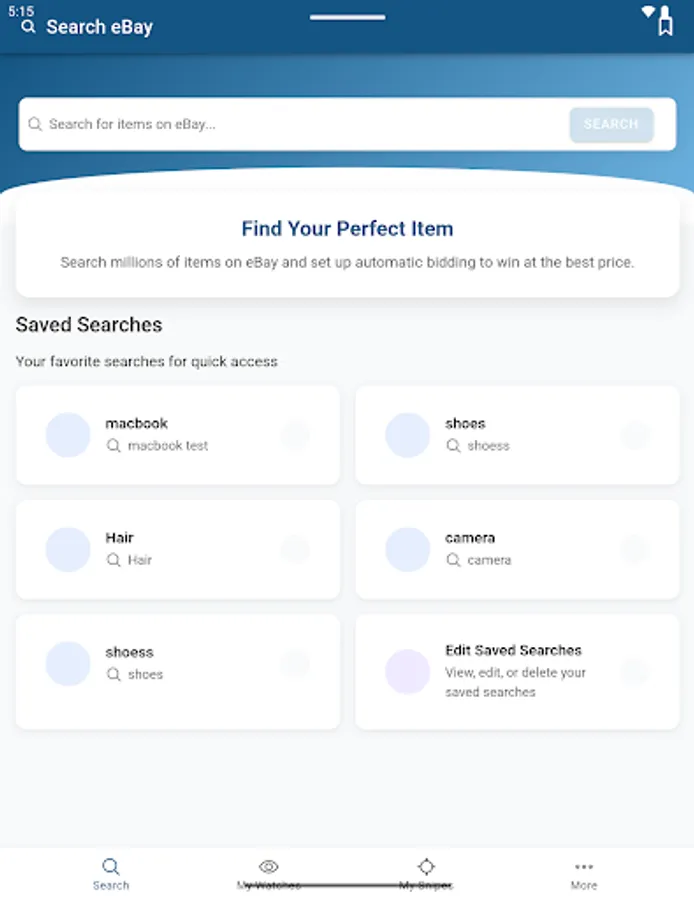The width and height of the screenshot is (694, 900).
Task: Toggle the faded circle on the Hair card
Action: (296, 549)
